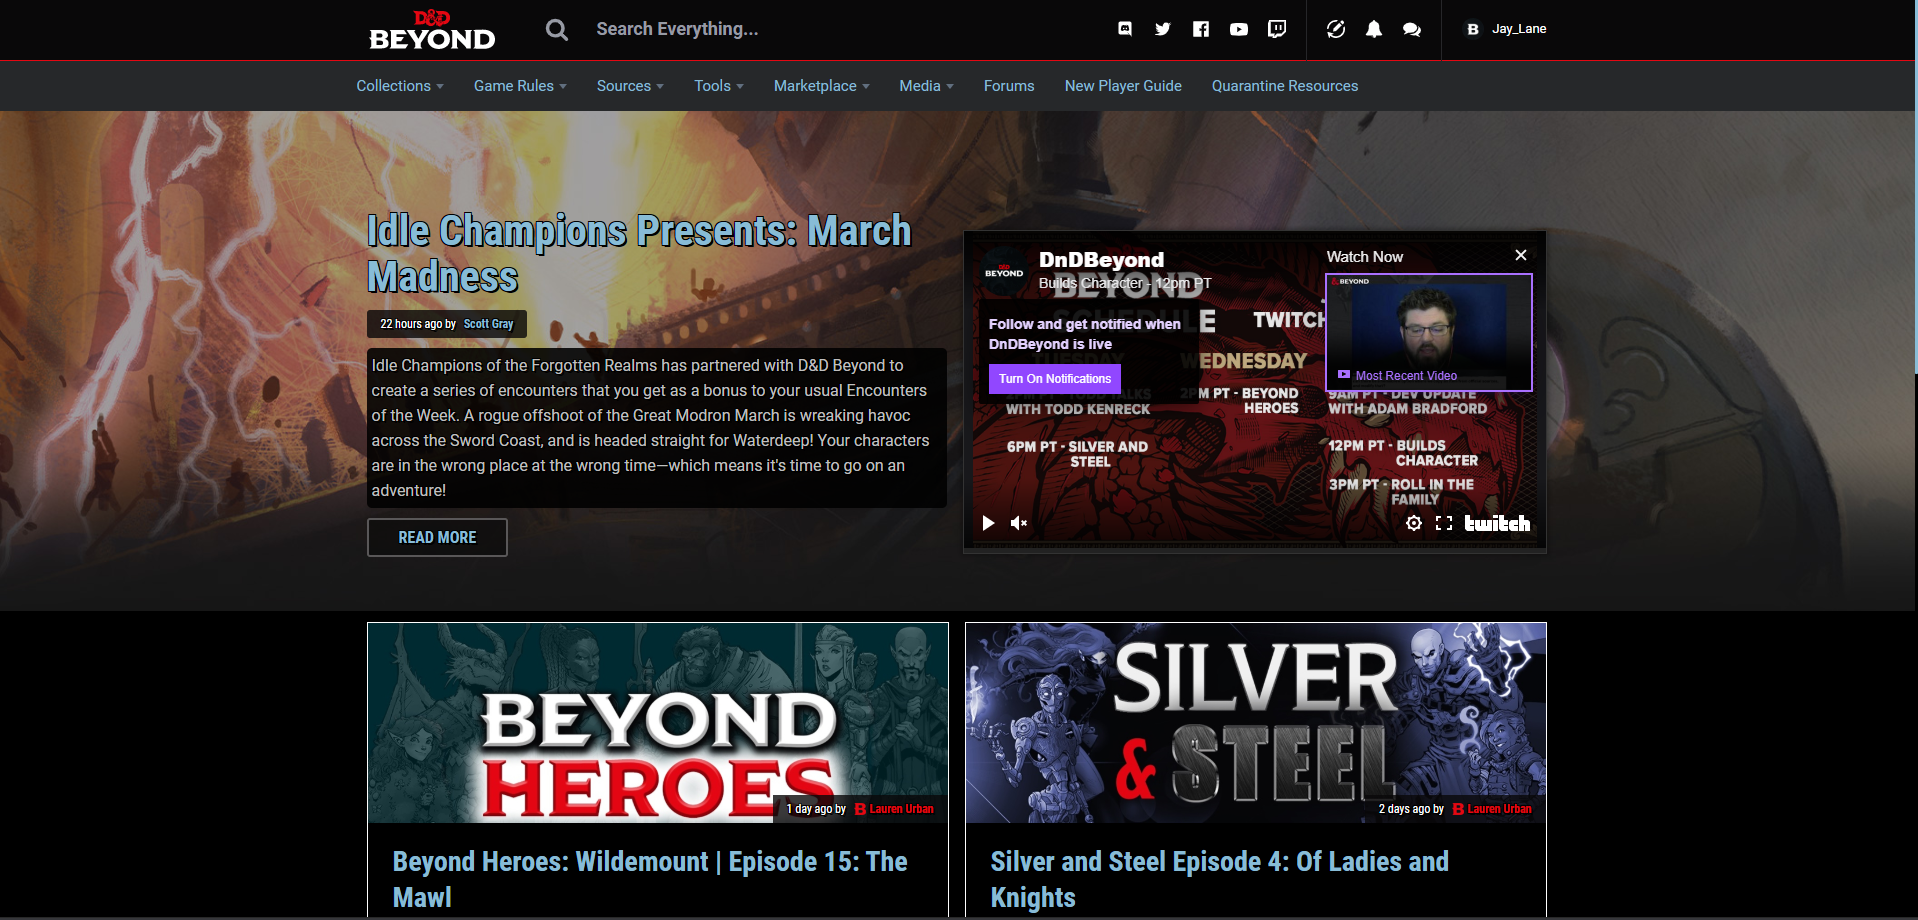Play the Most Recent Video thumbnail
This screenshot has width=1918, height=920.
point(1429,332)
